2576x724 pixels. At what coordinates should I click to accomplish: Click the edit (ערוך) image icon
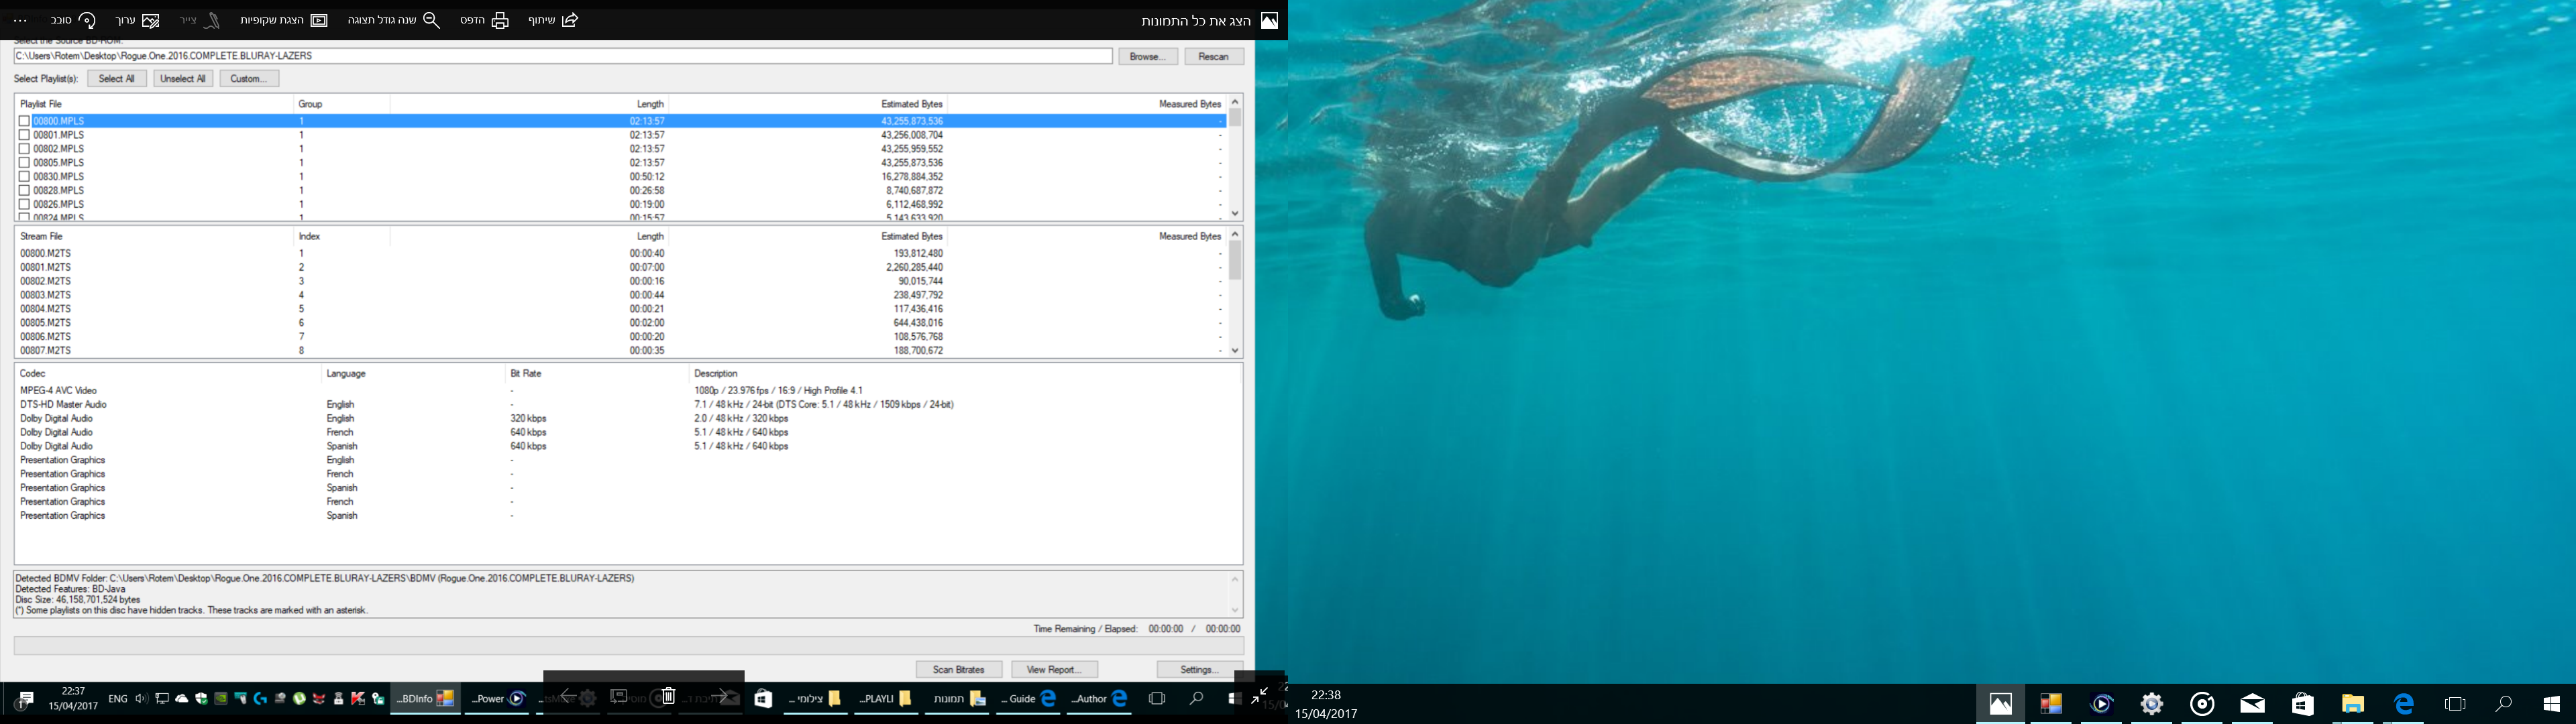point(151,20)
